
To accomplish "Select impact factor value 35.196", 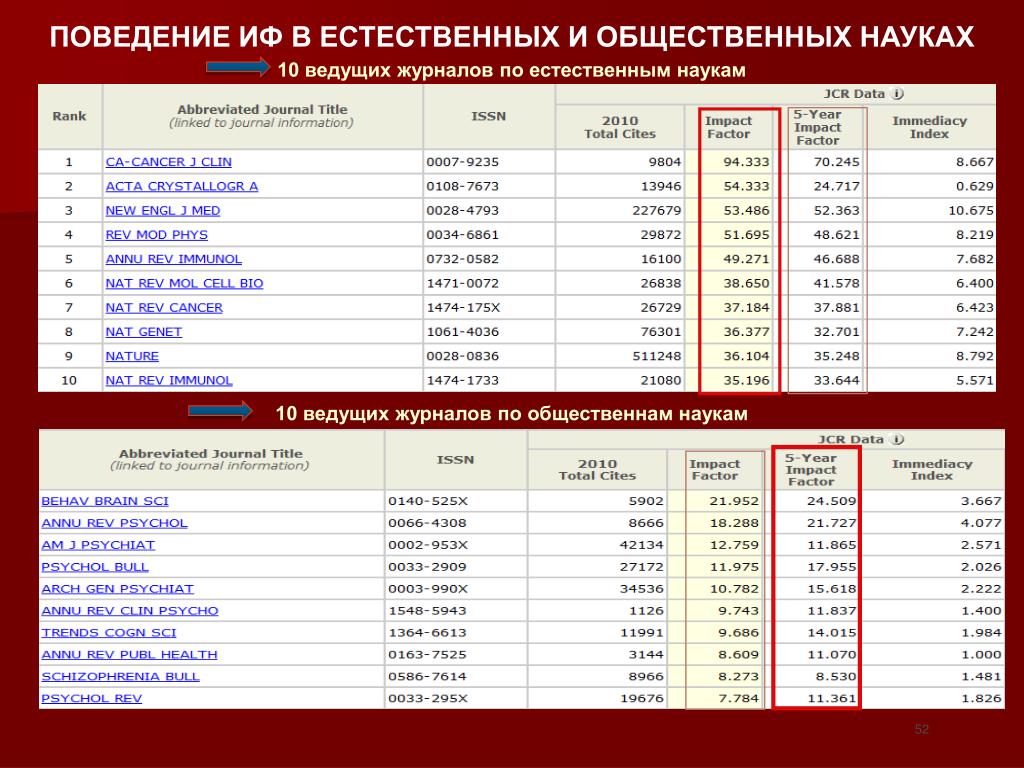I will (x=746, y=380).
